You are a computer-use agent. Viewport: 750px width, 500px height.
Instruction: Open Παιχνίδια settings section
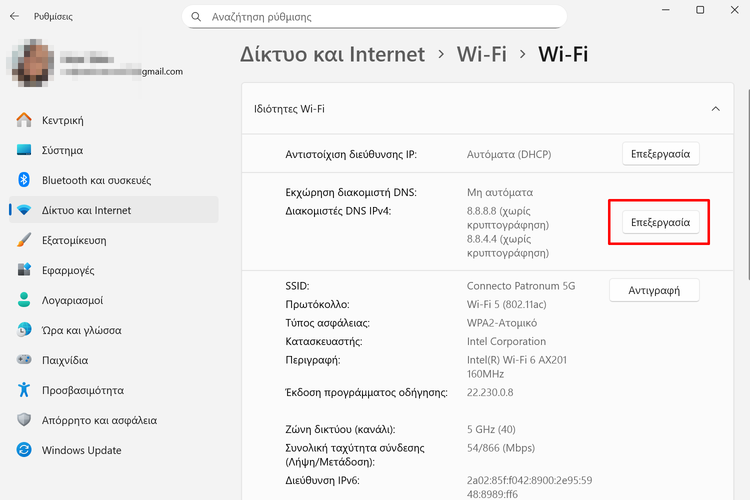65,360
